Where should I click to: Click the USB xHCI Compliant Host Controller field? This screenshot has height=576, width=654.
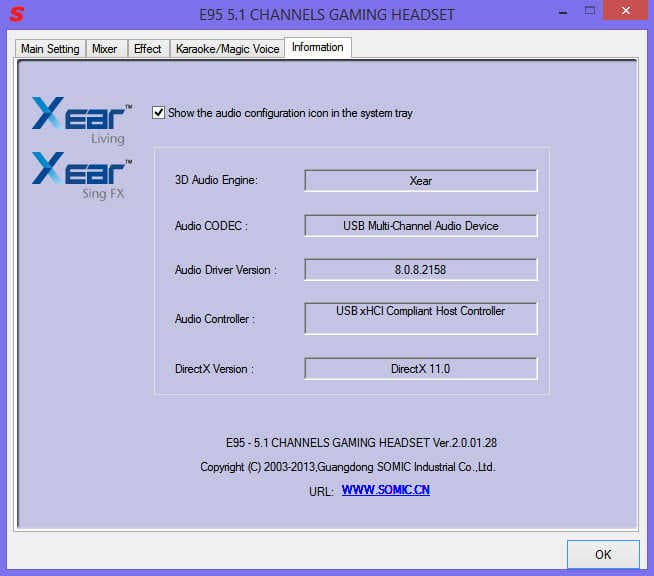(x=421, y=319)
